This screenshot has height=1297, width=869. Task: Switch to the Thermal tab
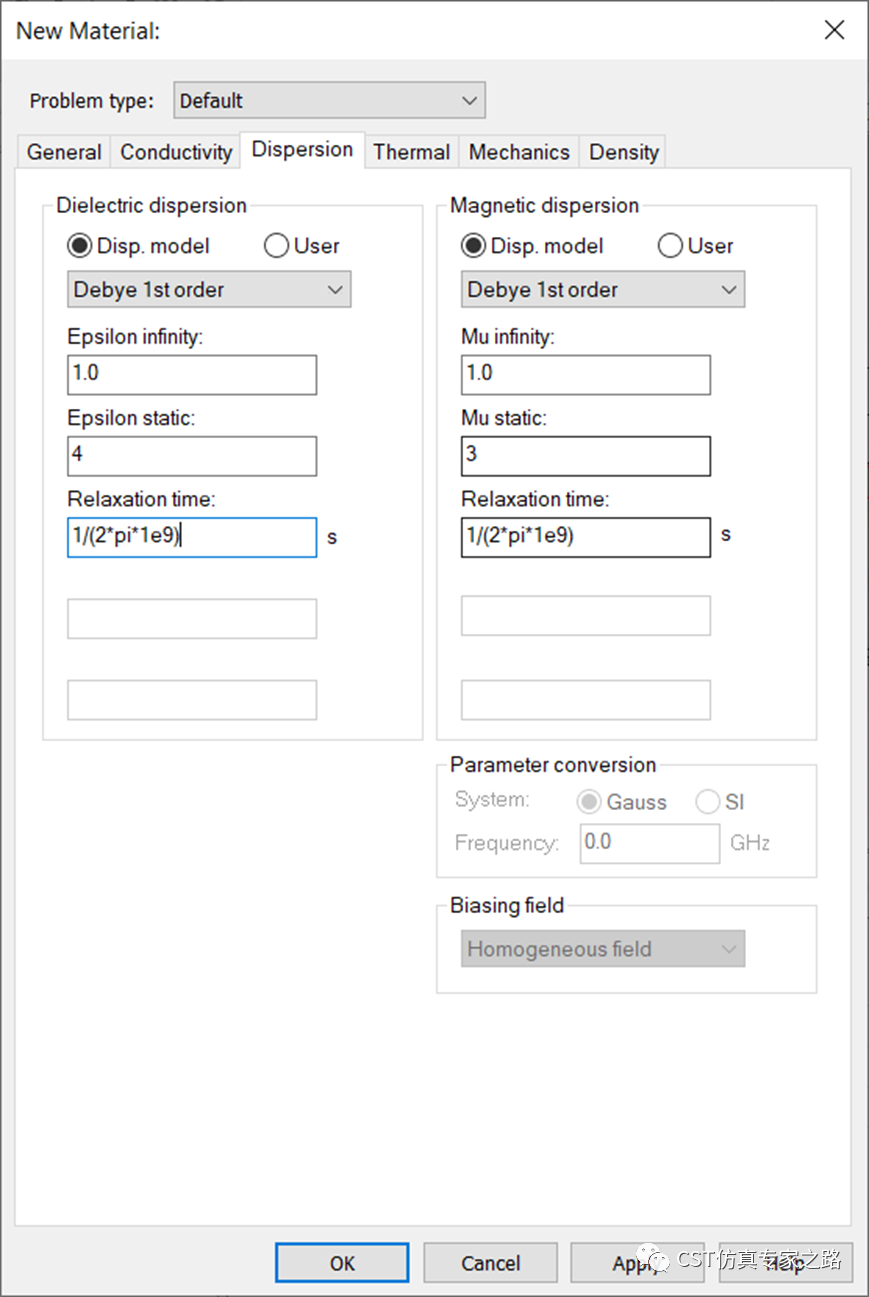[411, 152]
